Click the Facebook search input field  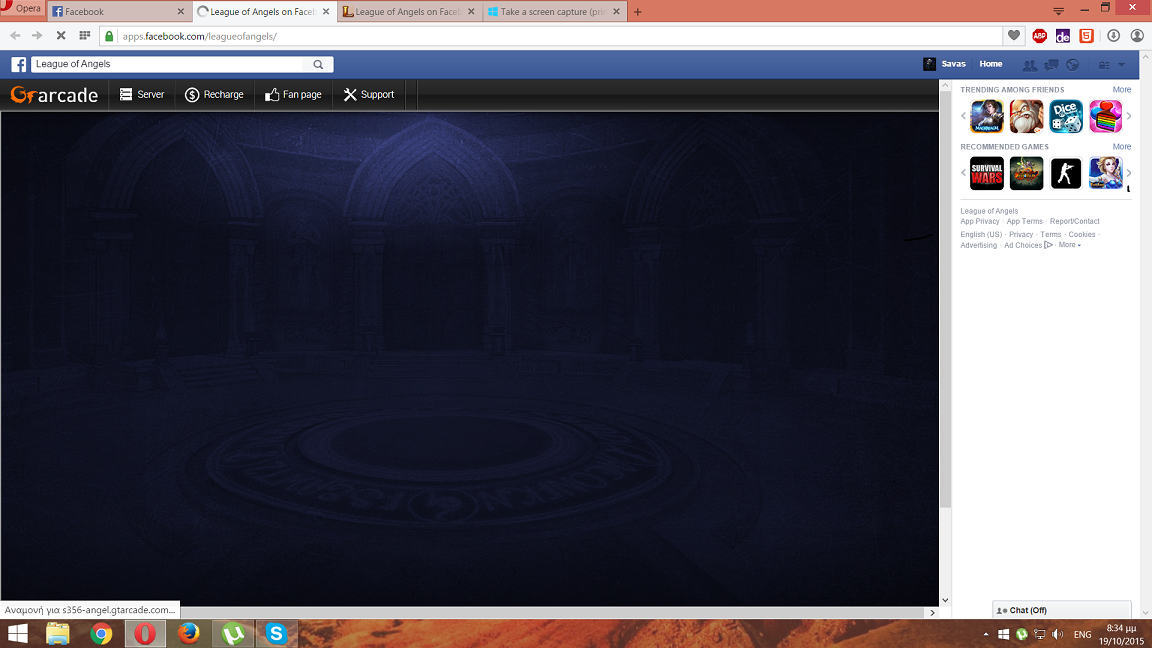tap(168, 64)
